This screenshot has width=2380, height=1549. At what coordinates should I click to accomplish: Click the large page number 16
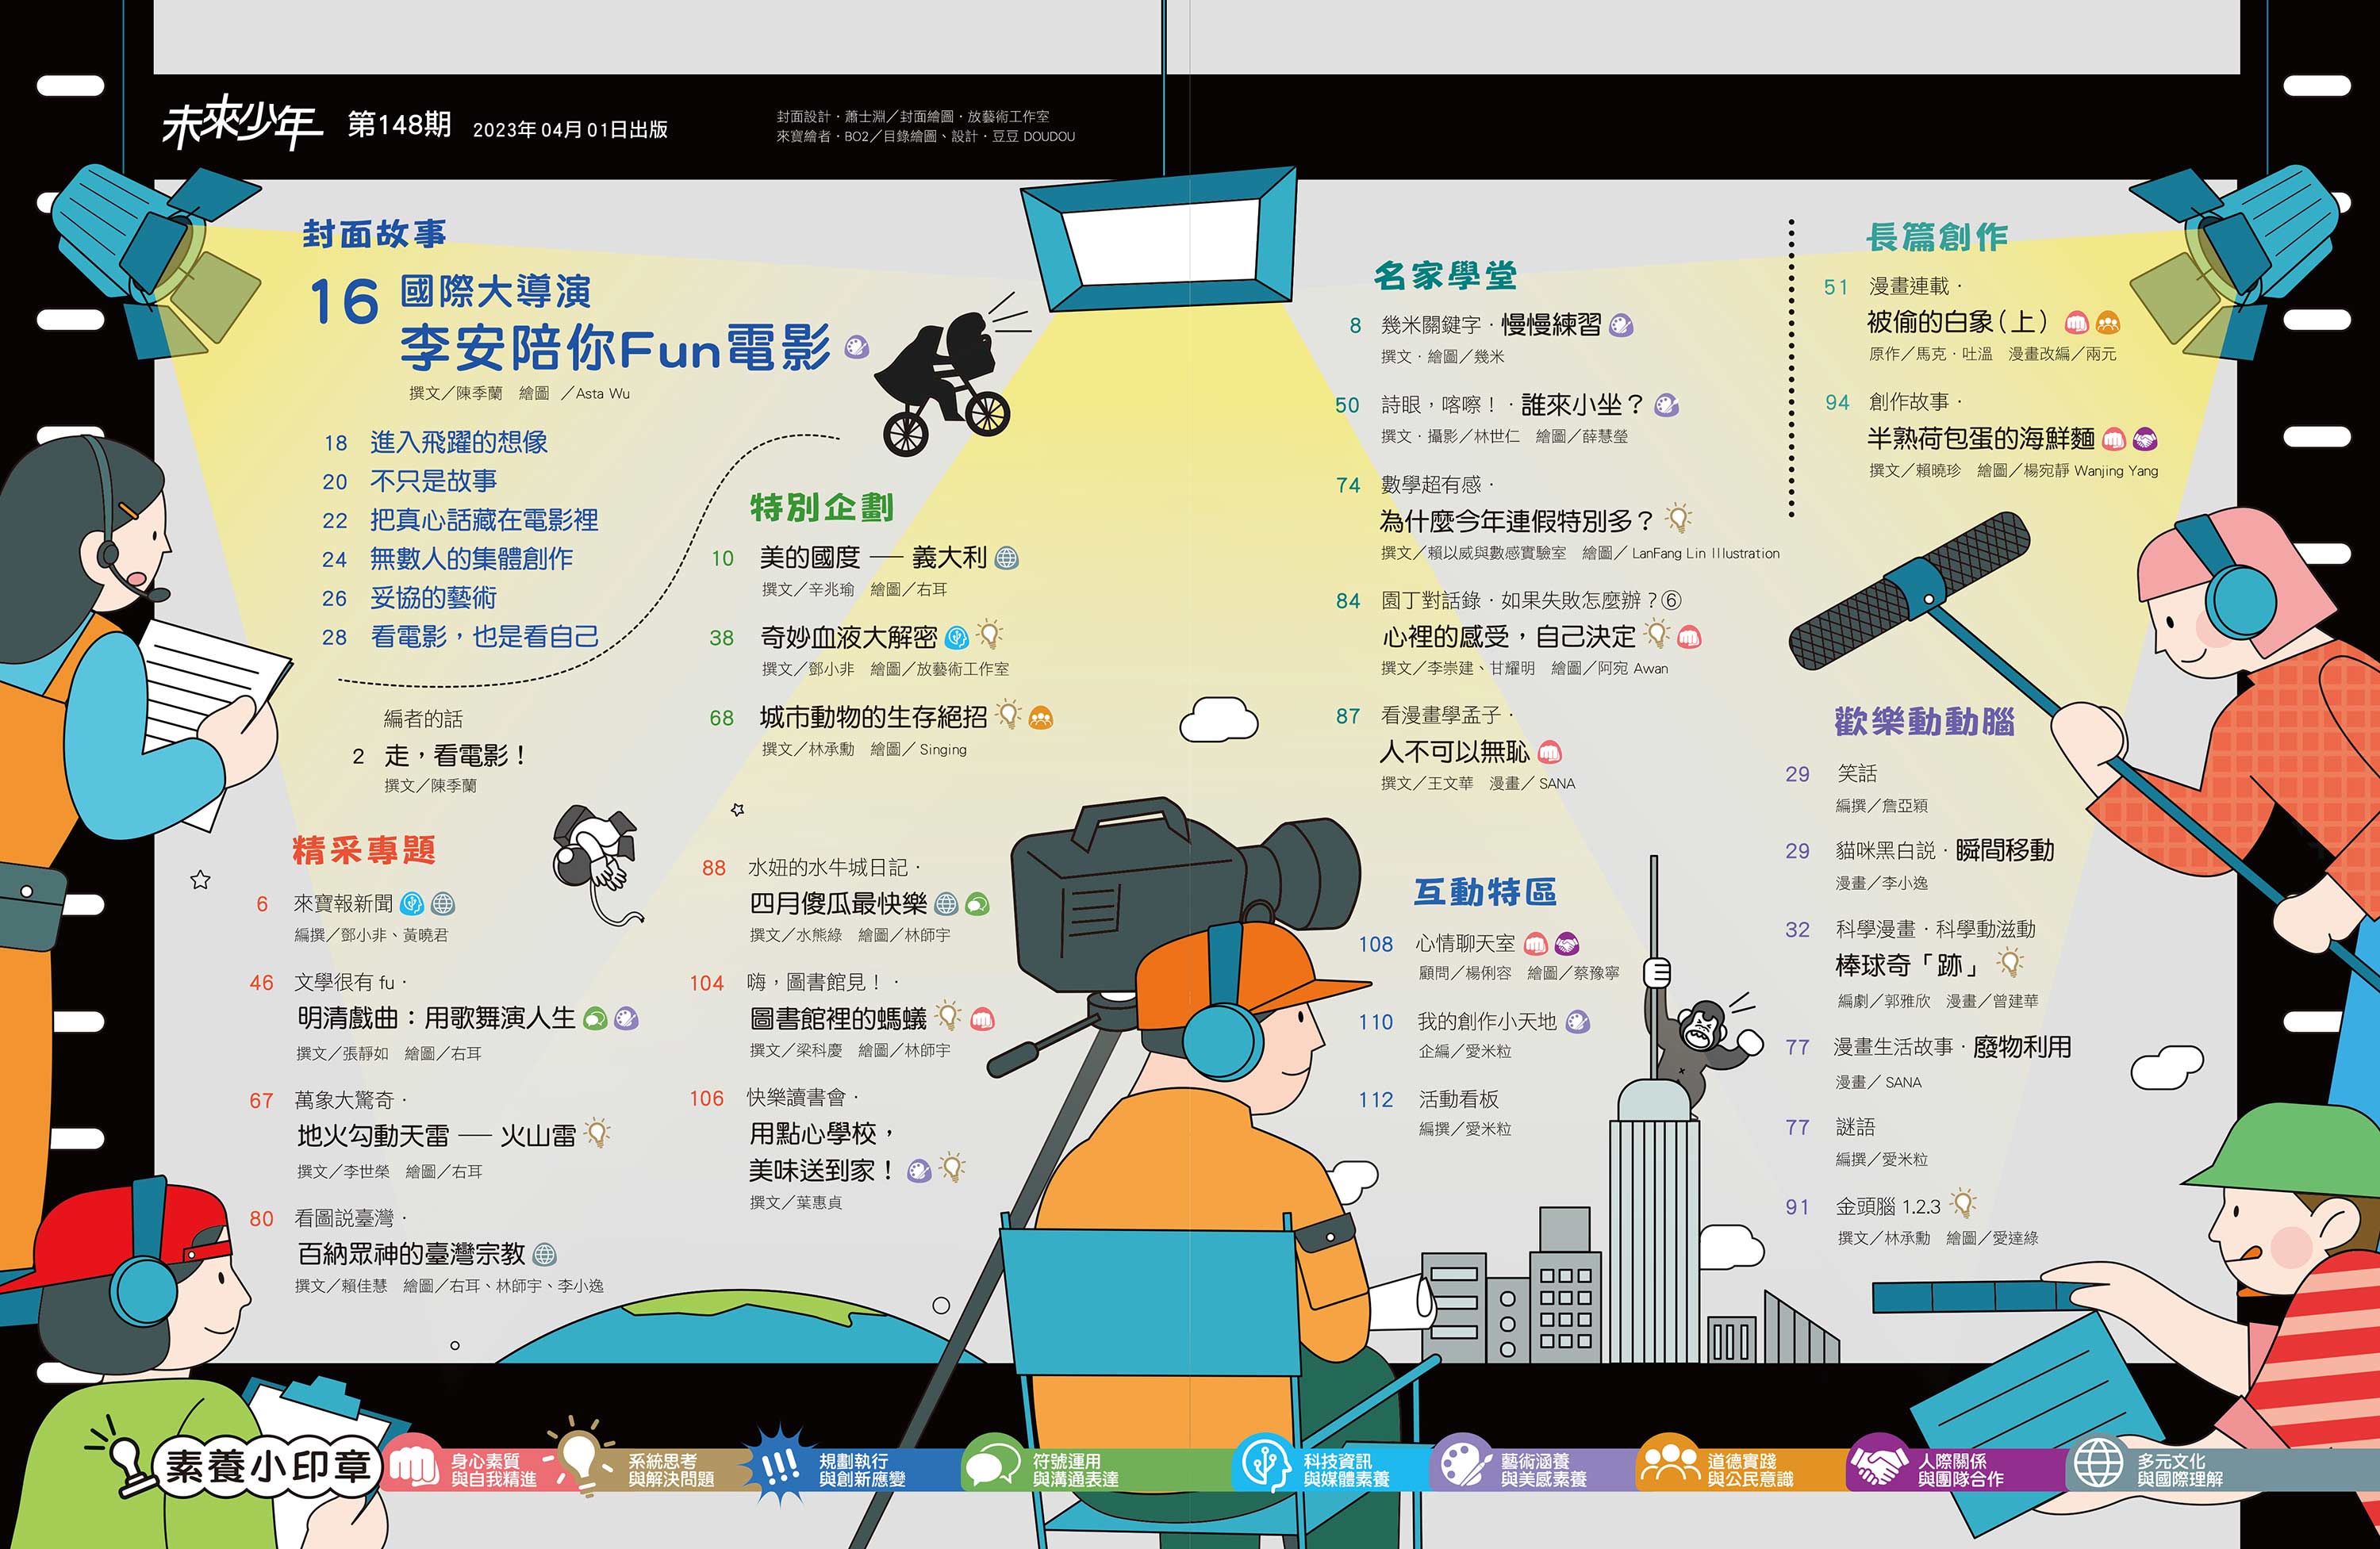[x=344, y=302]
